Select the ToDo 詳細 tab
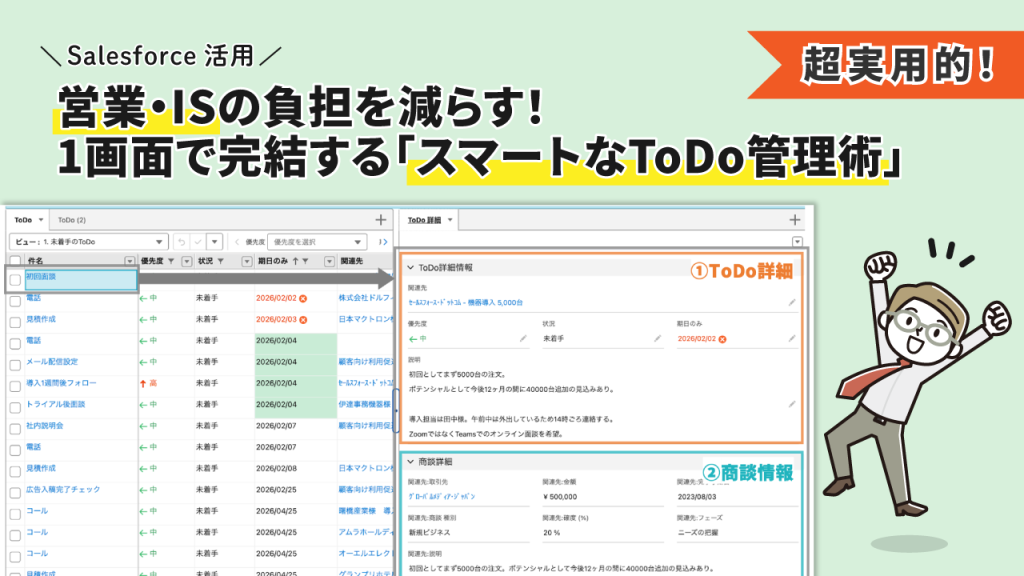The height and width of the screenshot is (576, 1024). (425, 220)
